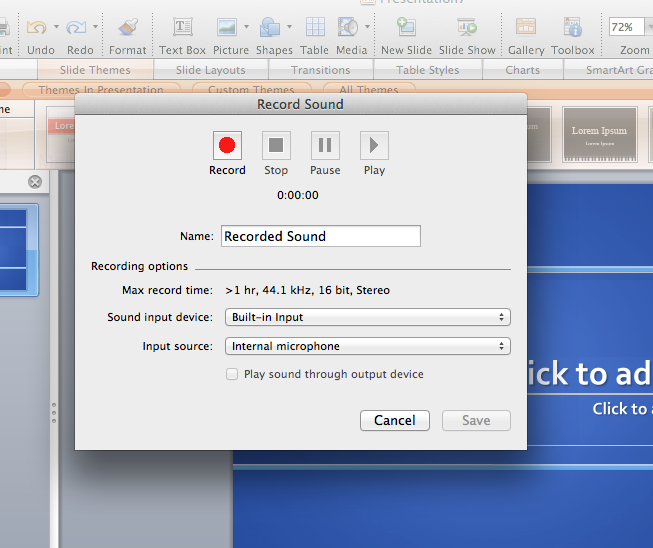This screenshot has height=548, width=653.
Task: Open the Toolbox toolbar icon
Action: [573, 27]
